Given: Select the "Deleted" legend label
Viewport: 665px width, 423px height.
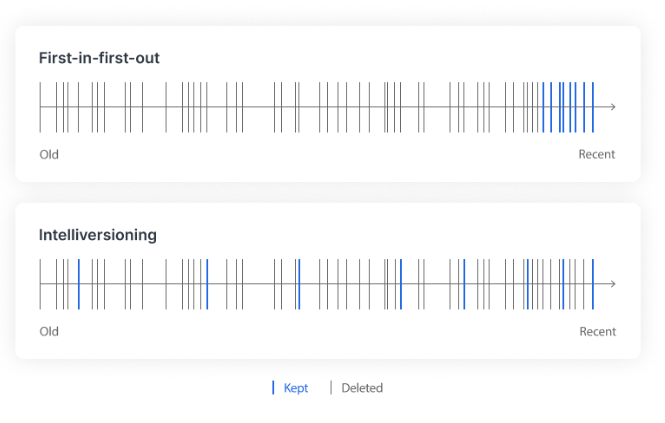Looking at the screenshot, I should 362,388.
